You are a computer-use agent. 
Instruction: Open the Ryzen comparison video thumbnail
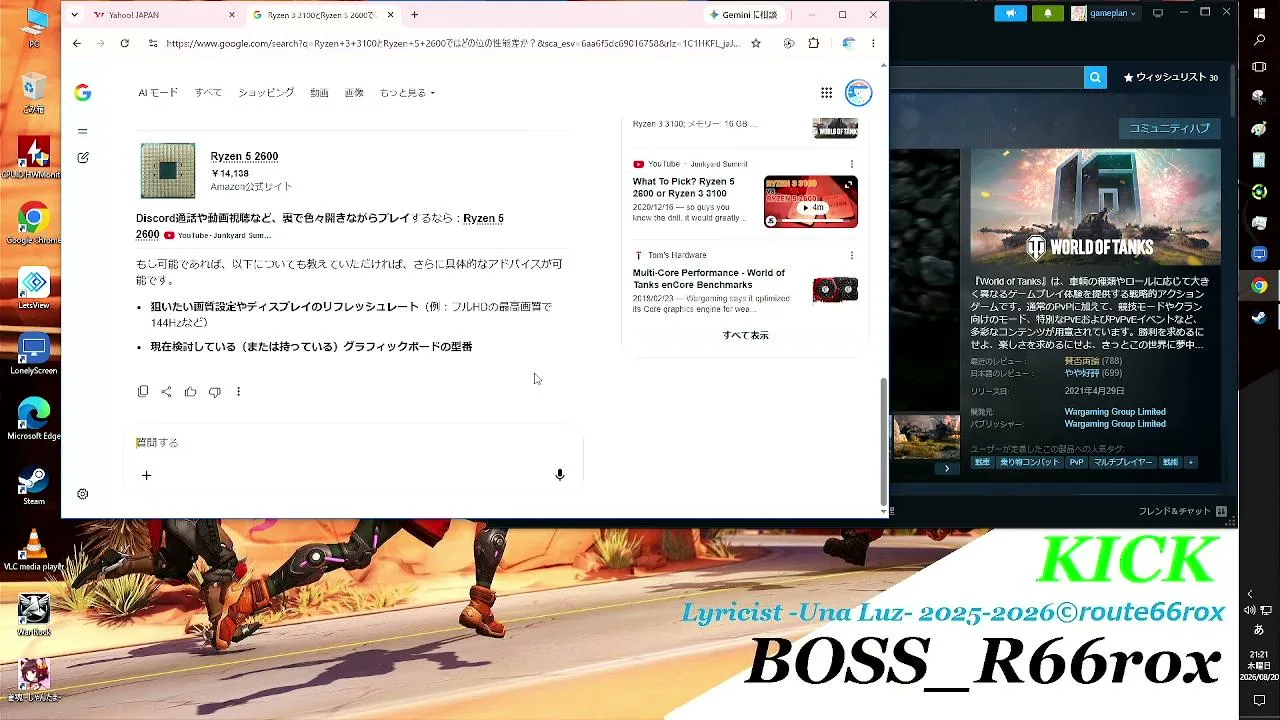pyautogui.click(x=811, y=202)
